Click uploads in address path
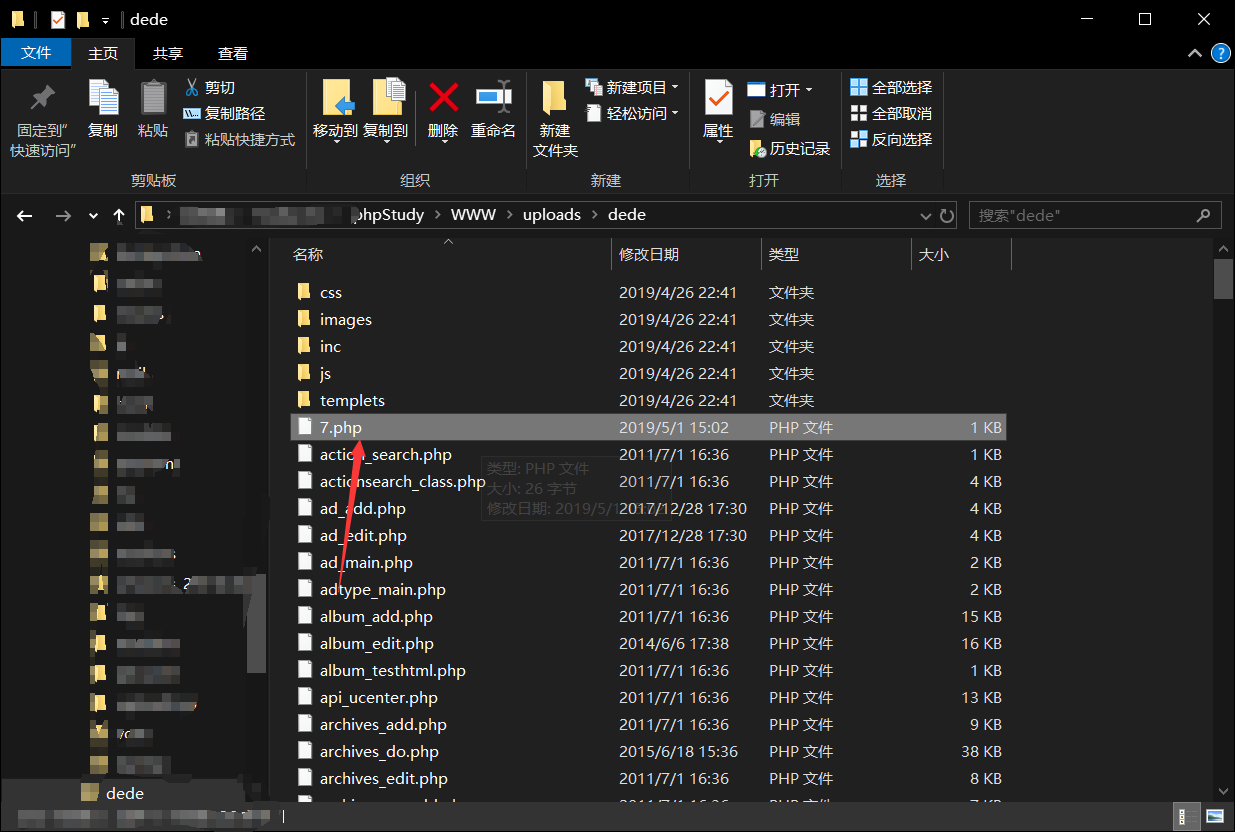The image size is (1235, 832). pyautogui.click(x=552, y=215)
